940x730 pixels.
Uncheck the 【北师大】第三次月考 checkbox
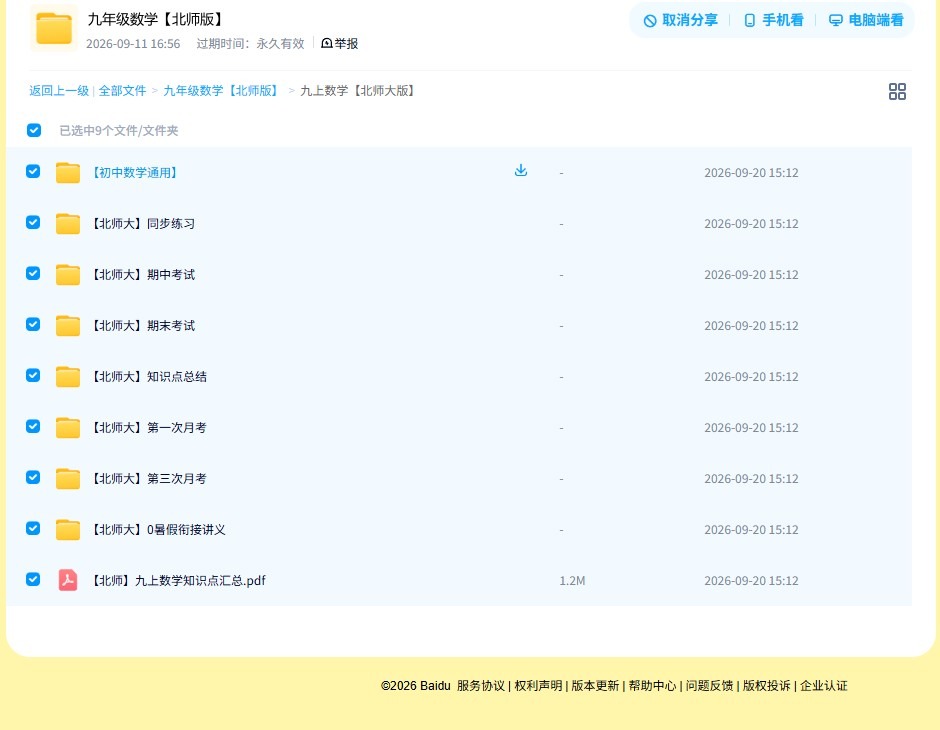click(33, 477)
